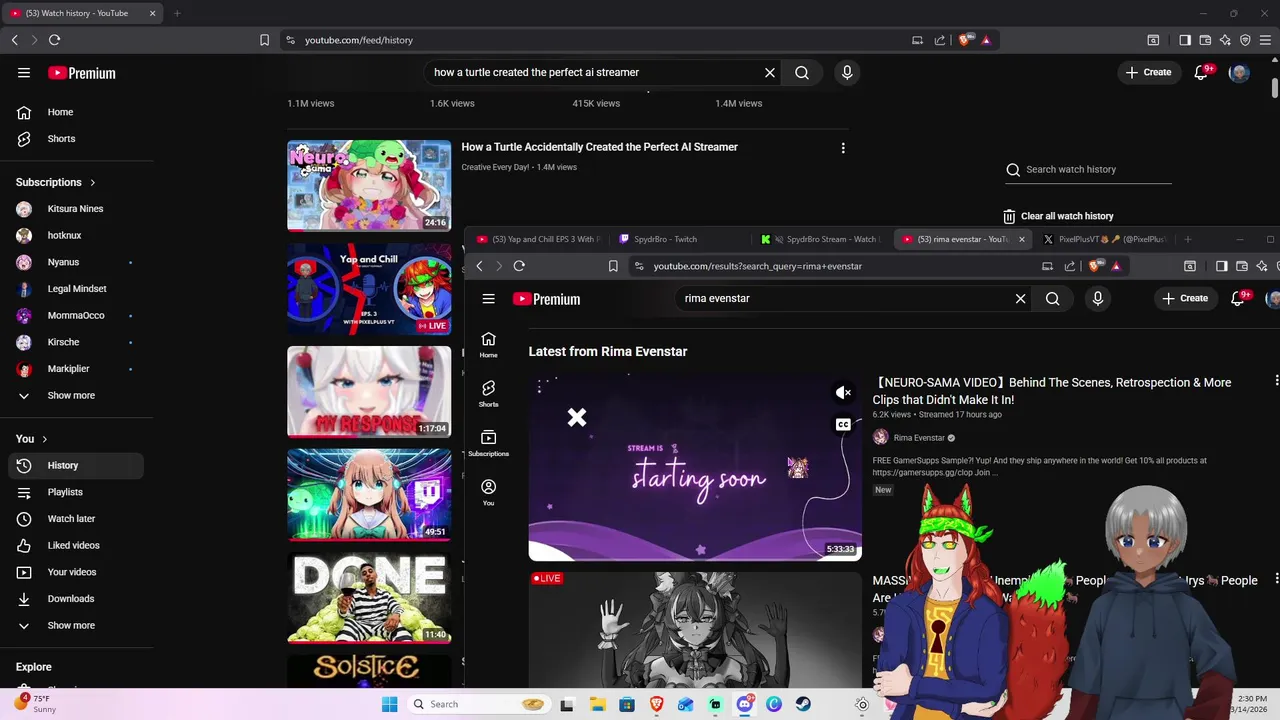Image resolution: width=1280 pixels, height=720 pixels.
Task: Clear all watch history
Action: coord(1058,216)
